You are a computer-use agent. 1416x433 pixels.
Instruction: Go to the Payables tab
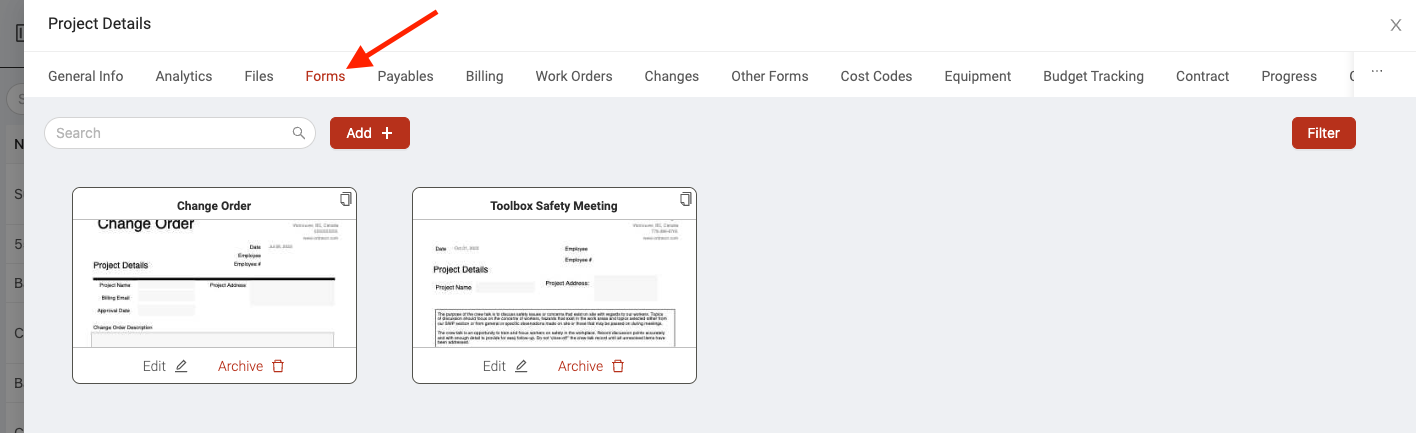(405, 76)
